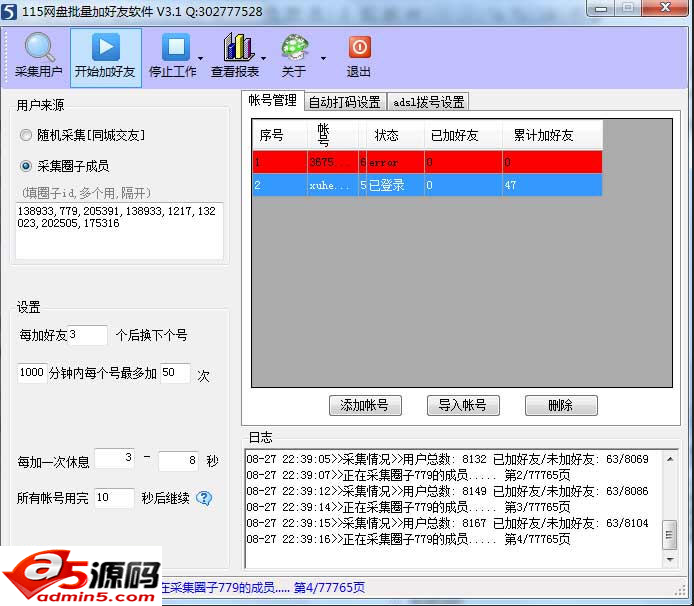Click the 47 cumulative friends cell
The width and height of the screenshot is (694, 606).
552,185
